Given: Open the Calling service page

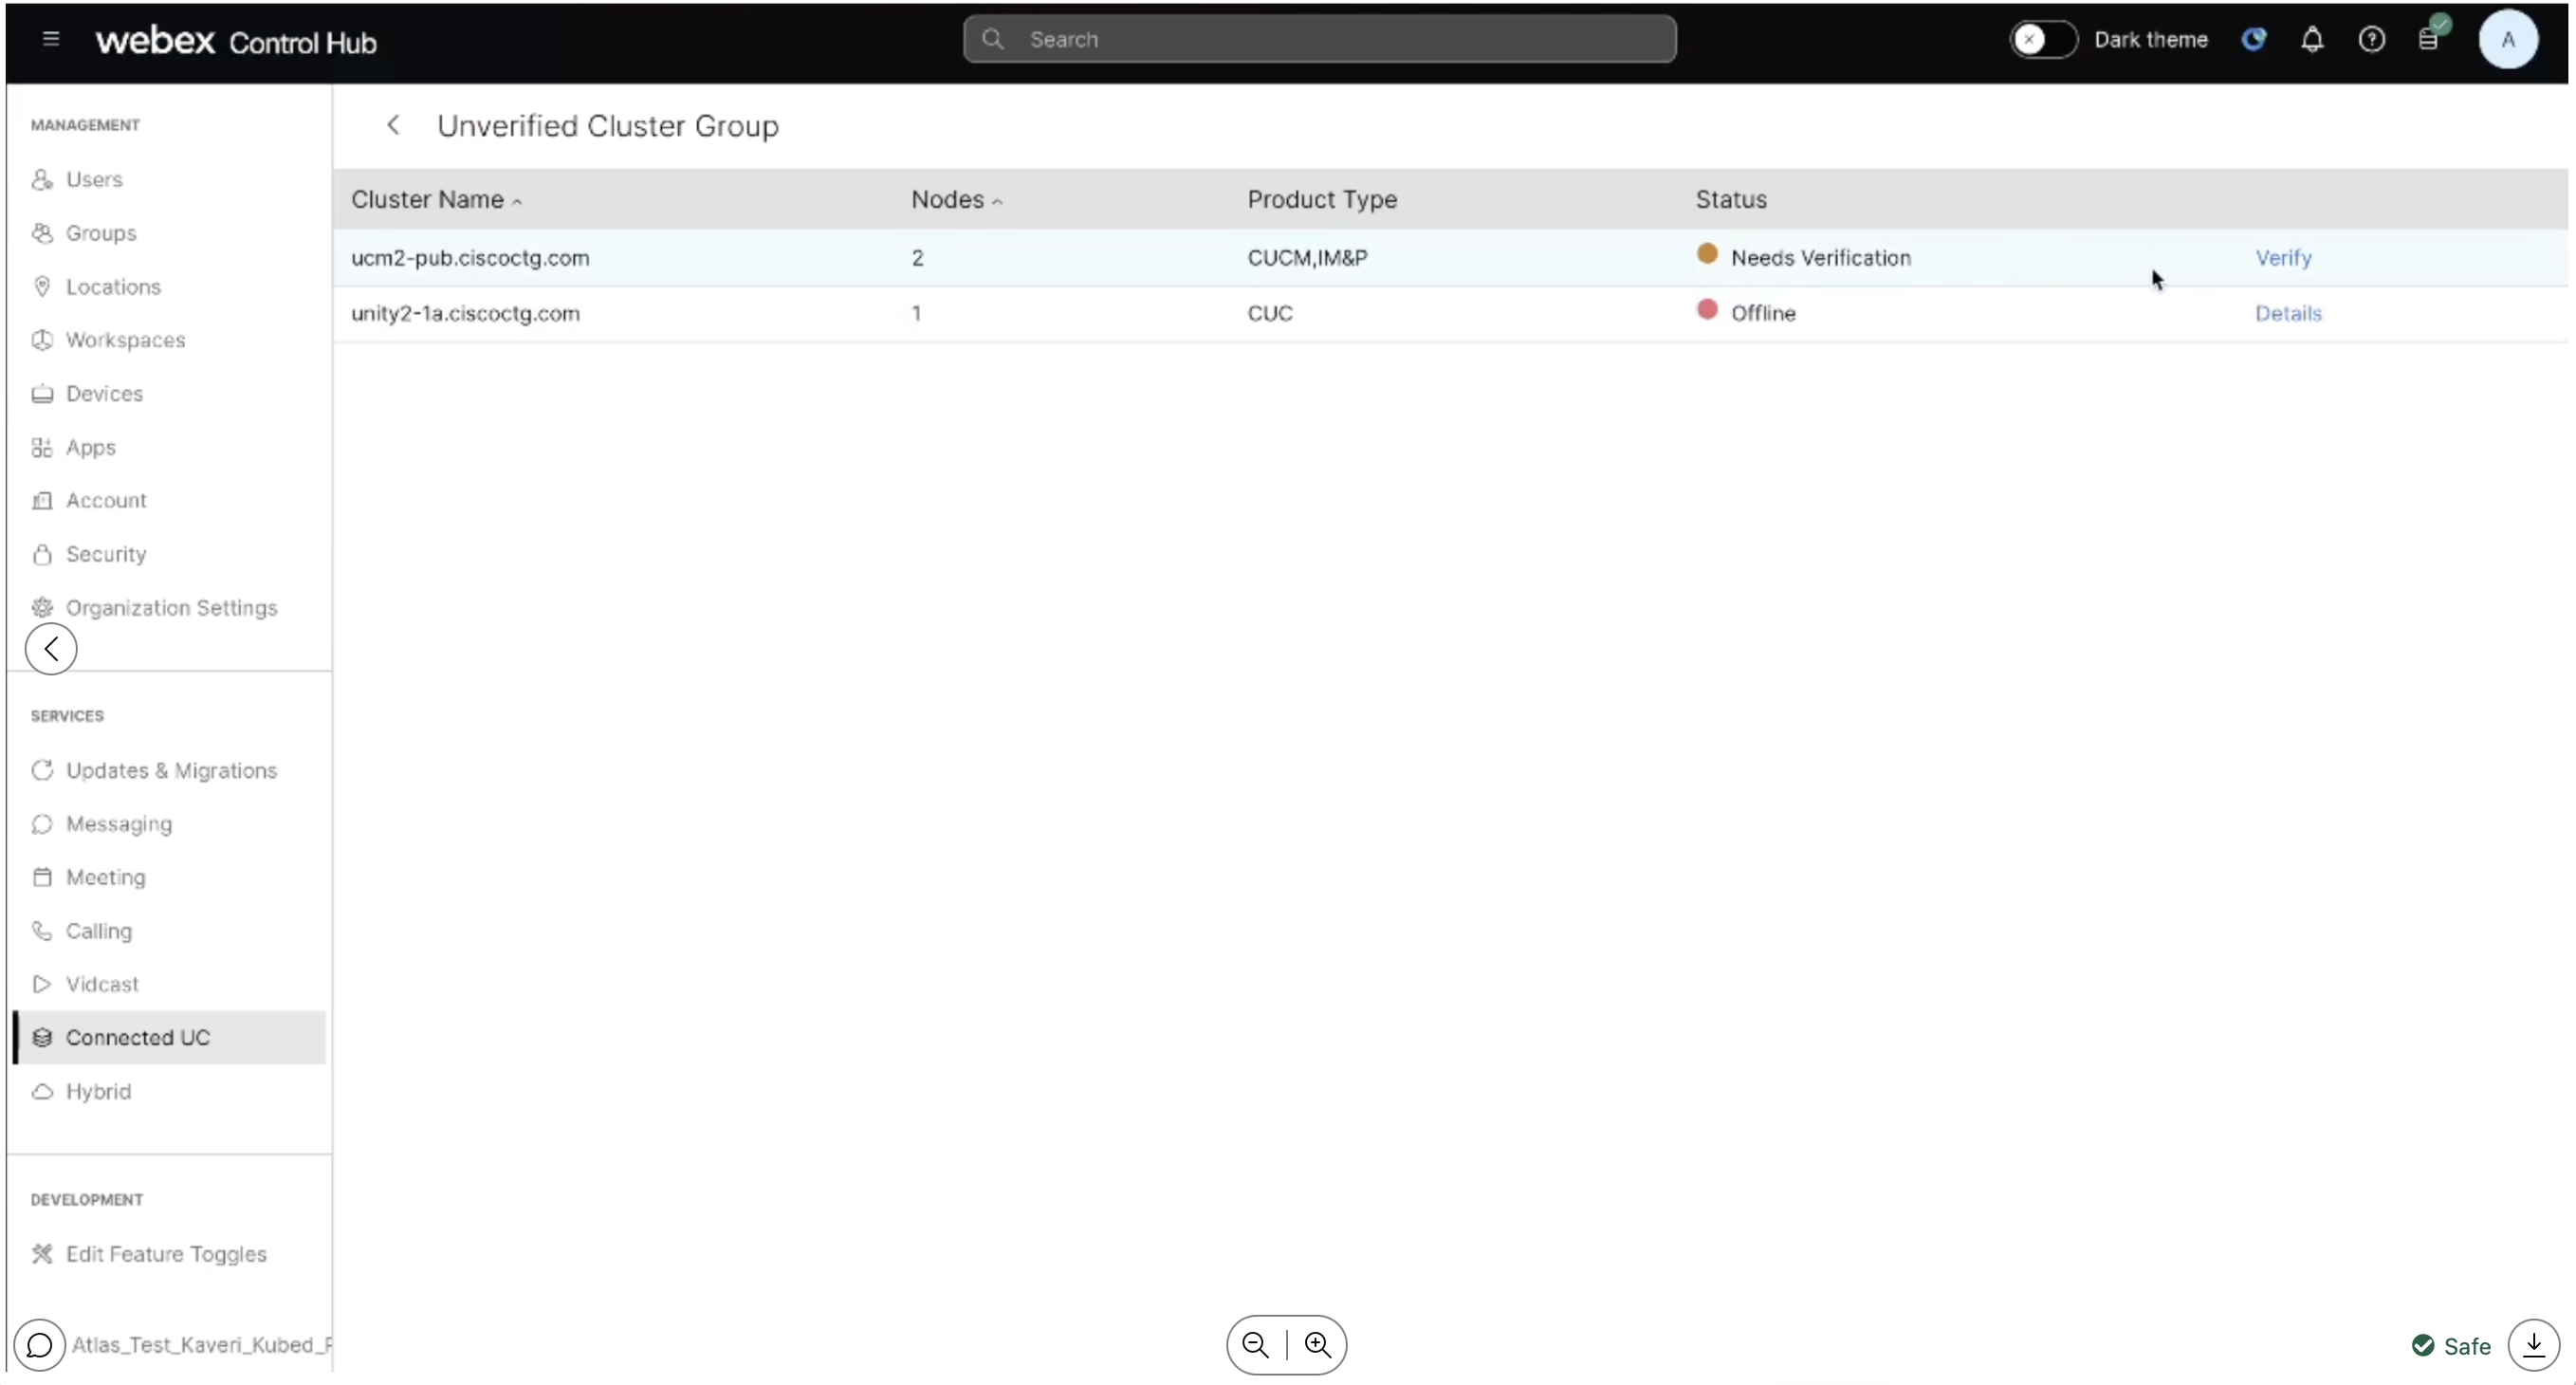Looking at the screenshot, I should (x=97, y=930).
